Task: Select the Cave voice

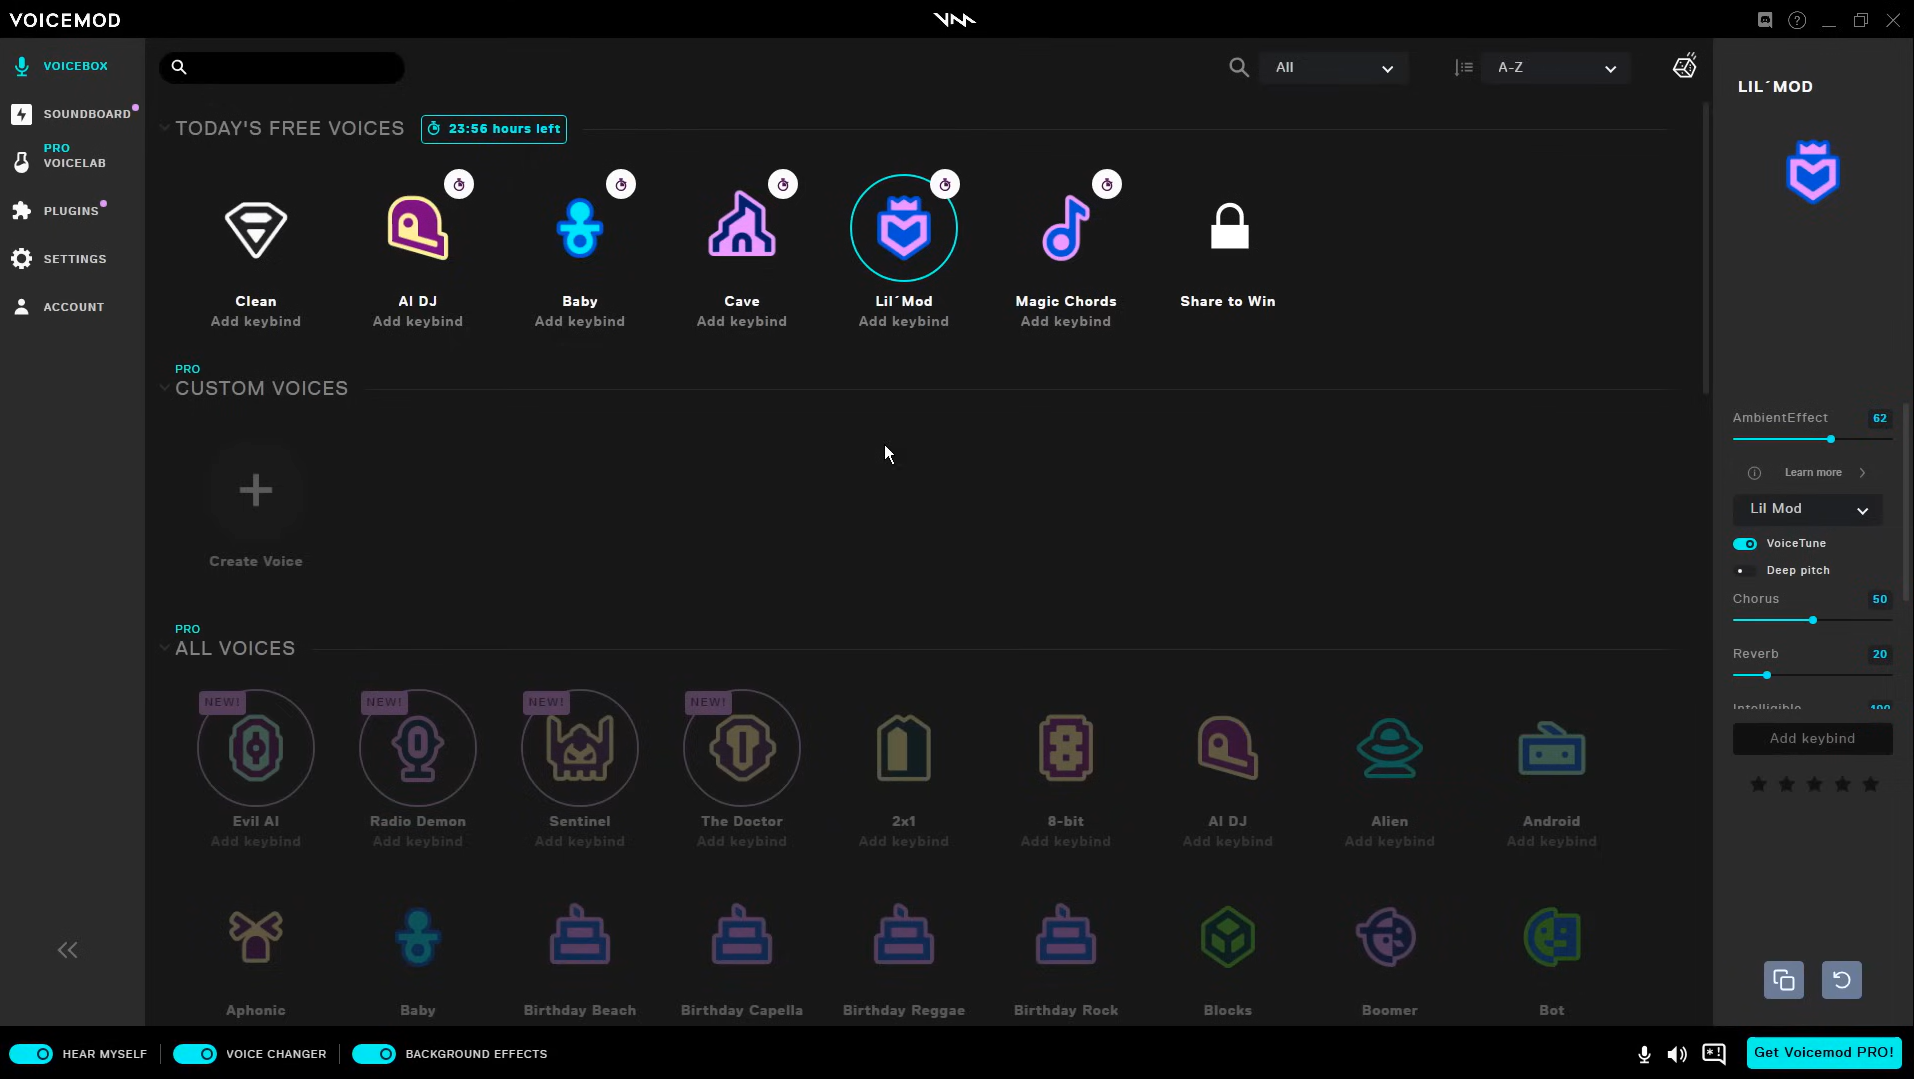Action: [x=743, y=227]
